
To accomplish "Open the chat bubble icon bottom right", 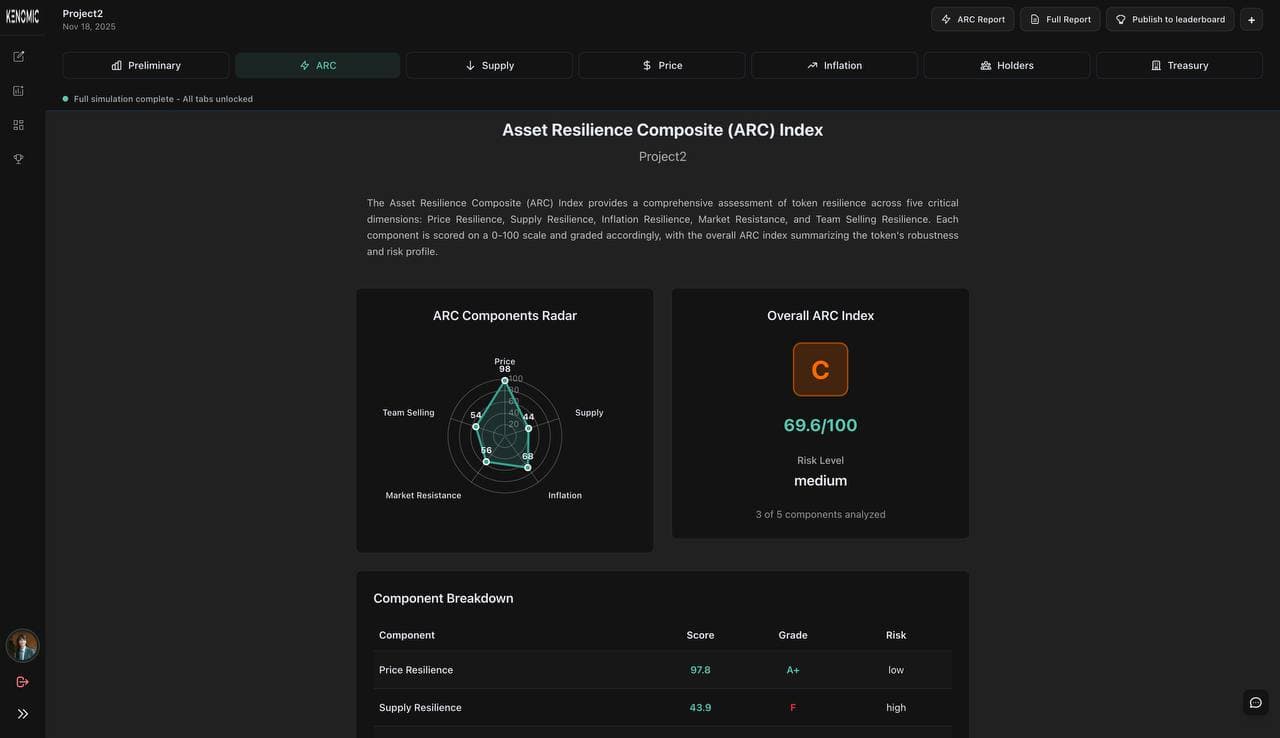I will (x=1255, y=702).
